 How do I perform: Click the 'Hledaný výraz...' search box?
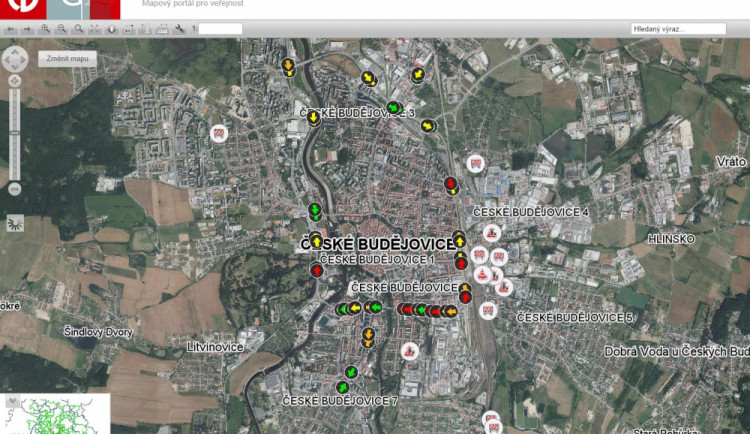pos(678,29)
